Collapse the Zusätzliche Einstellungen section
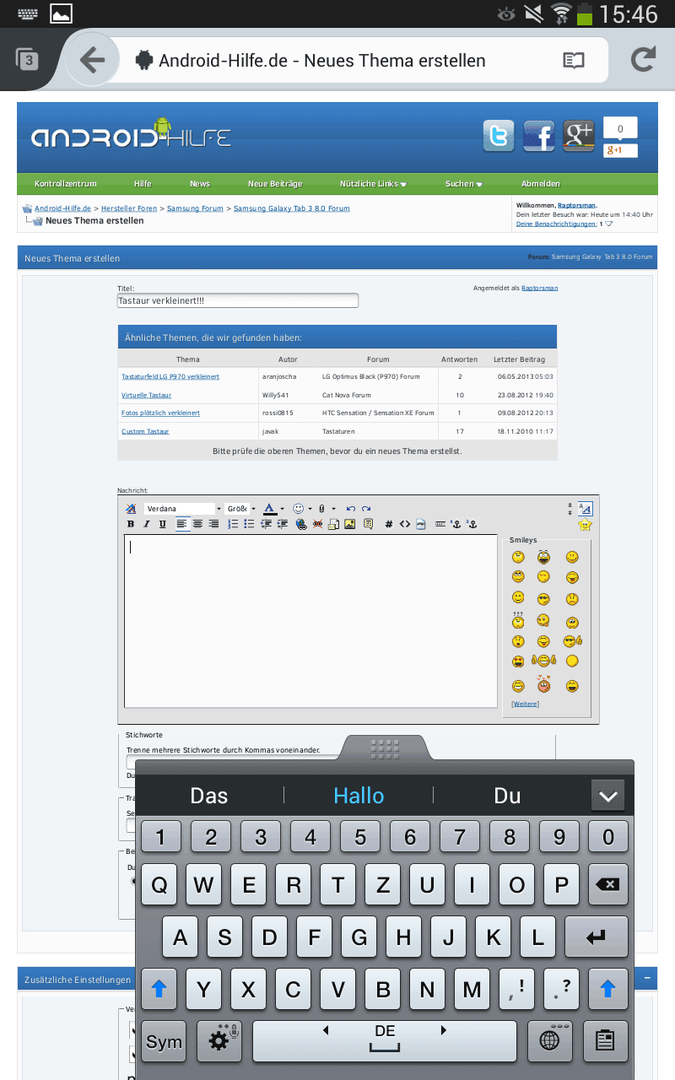The width and height of the screenshot is (675, 1080). tap(647, 978)
